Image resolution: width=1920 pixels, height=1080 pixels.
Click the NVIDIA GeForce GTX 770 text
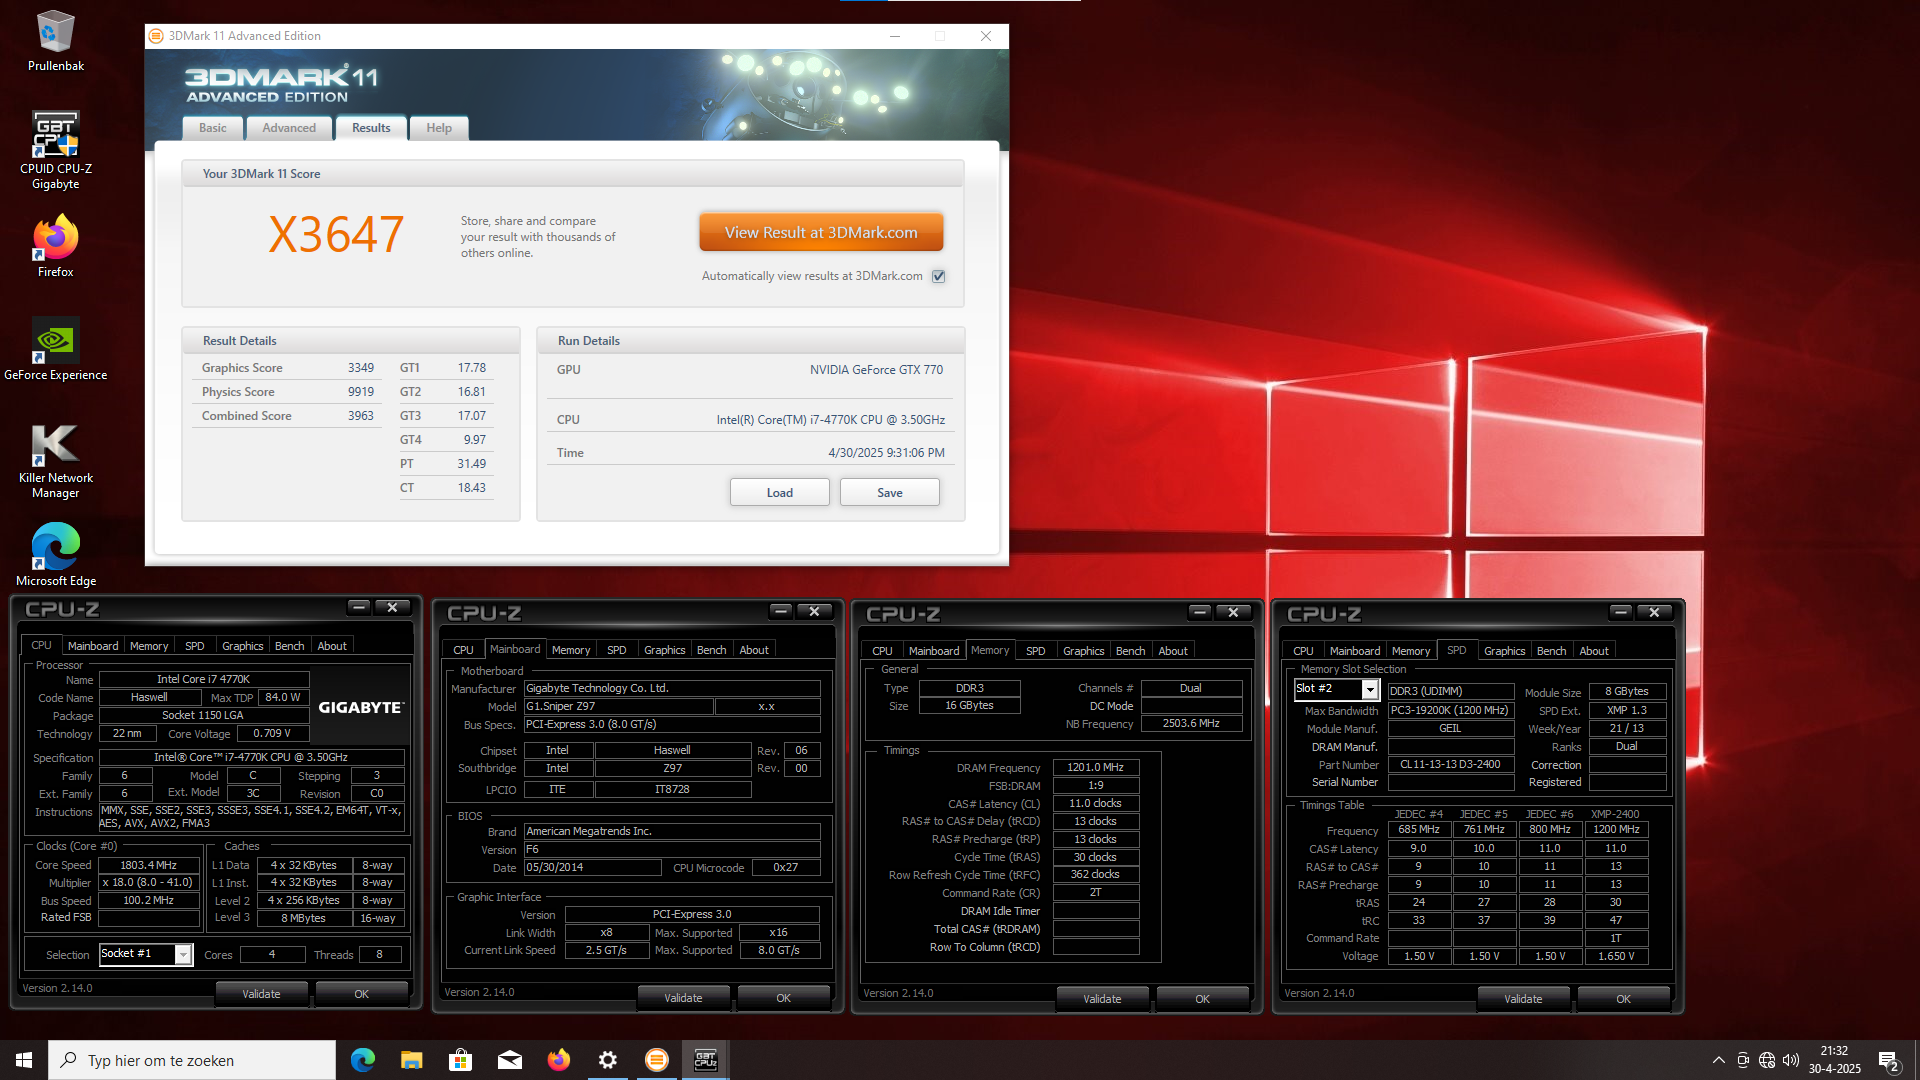[x=876, y=370]
